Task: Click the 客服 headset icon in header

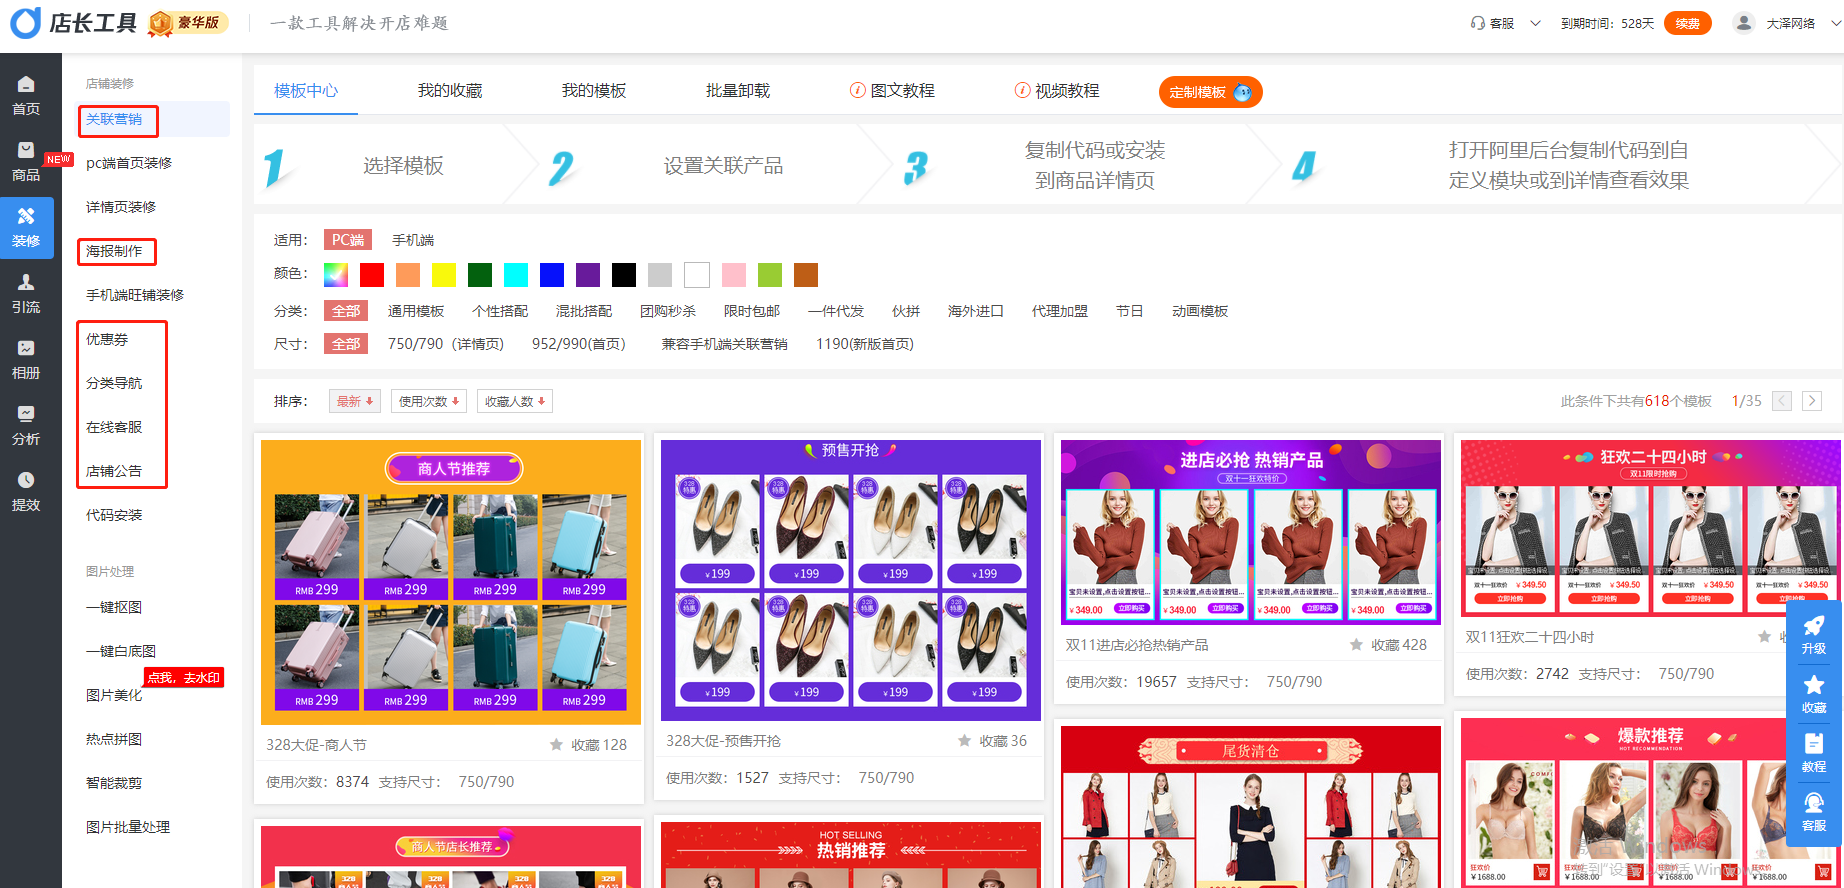Action: [1478, 23]
